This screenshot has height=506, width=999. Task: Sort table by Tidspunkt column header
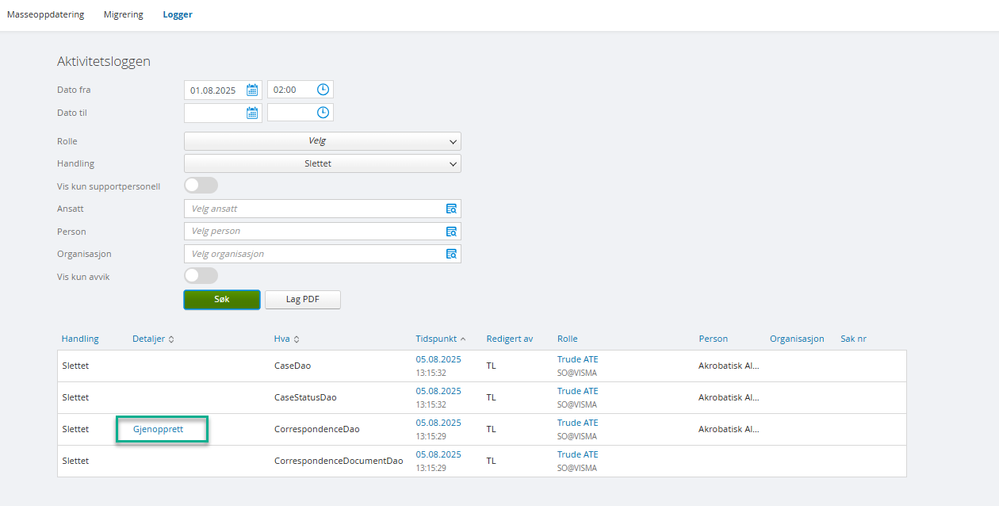coord(436,339)
